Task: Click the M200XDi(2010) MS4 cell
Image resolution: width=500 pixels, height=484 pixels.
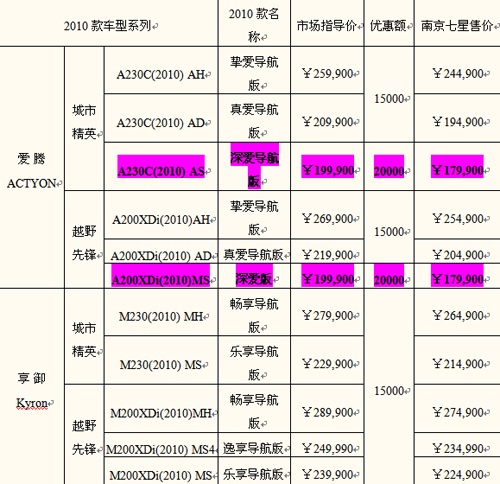Action: [161, 445]
